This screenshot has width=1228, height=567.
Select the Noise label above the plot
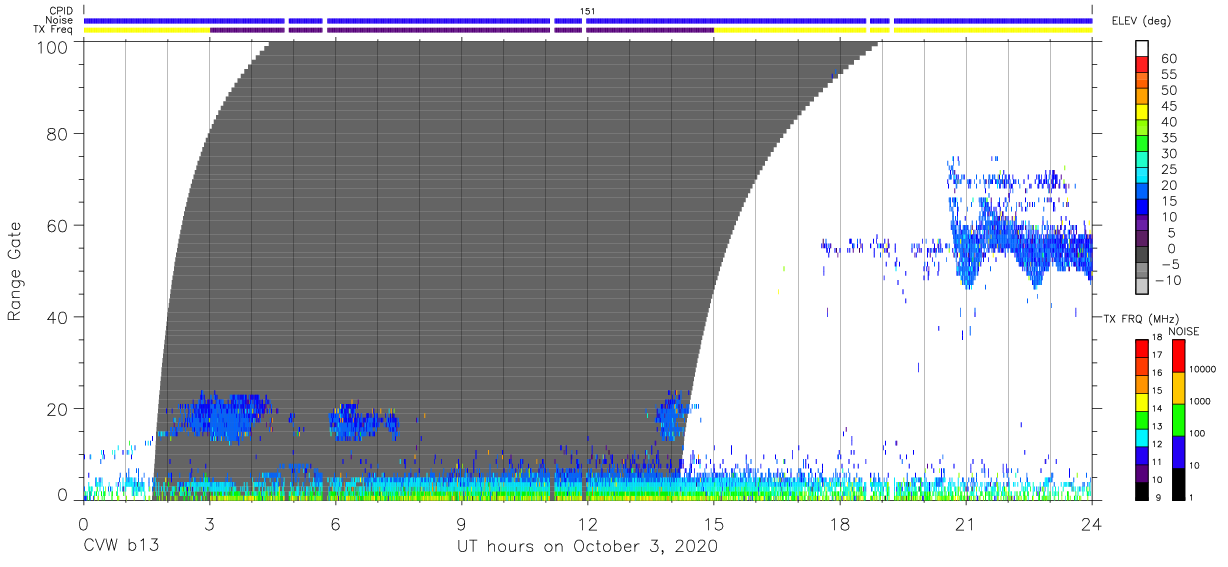point(60,20)
